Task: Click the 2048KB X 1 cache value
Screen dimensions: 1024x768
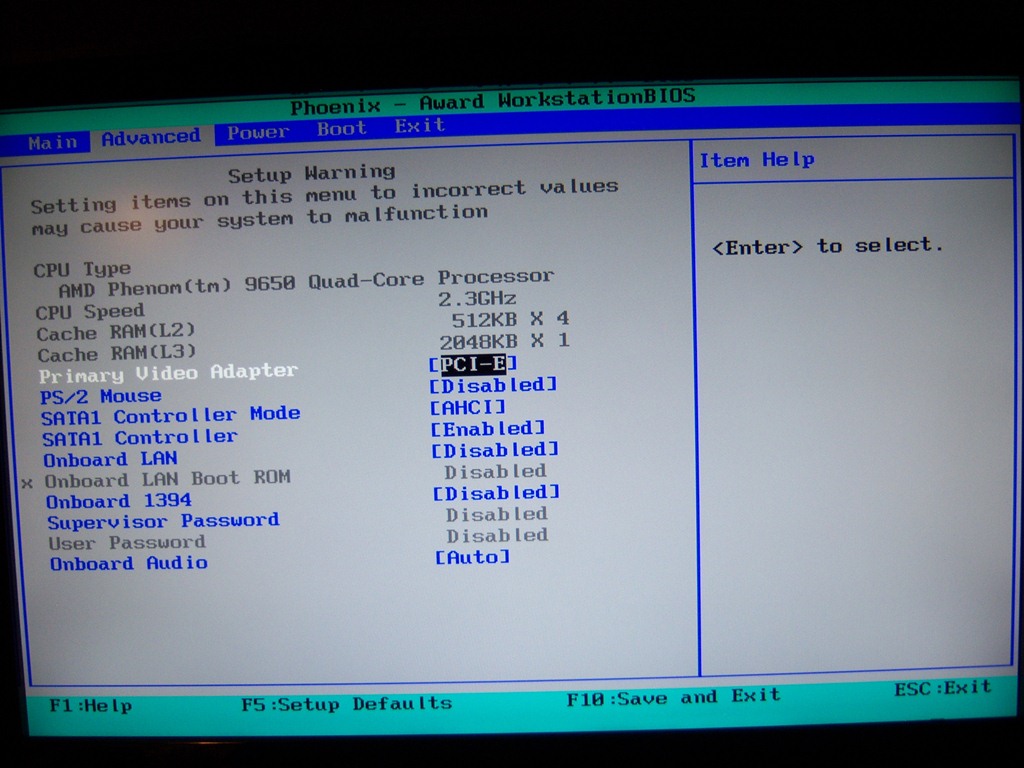Action: click(x=505, y=341)
